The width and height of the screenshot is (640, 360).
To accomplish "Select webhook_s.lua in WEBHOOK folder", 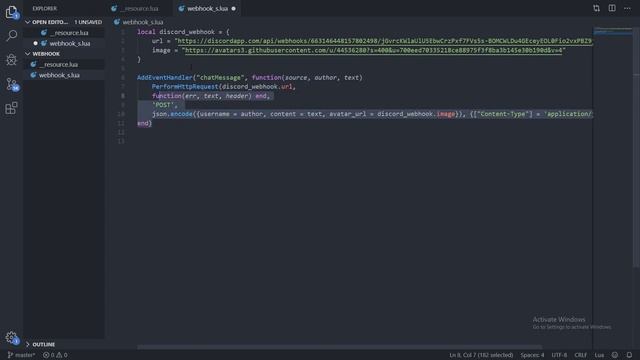I will point(64,75).
